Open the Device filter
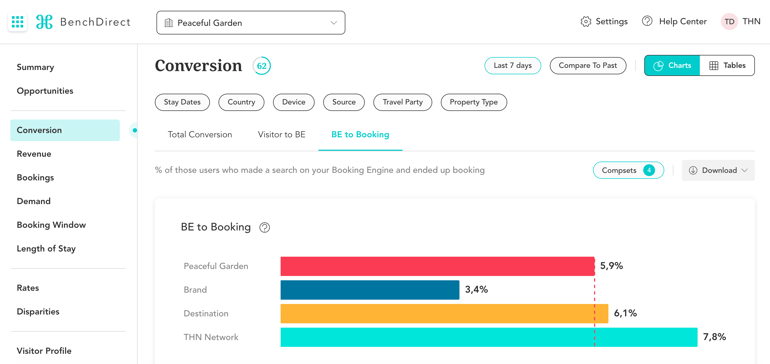770x364 pixels. [294, 102]
